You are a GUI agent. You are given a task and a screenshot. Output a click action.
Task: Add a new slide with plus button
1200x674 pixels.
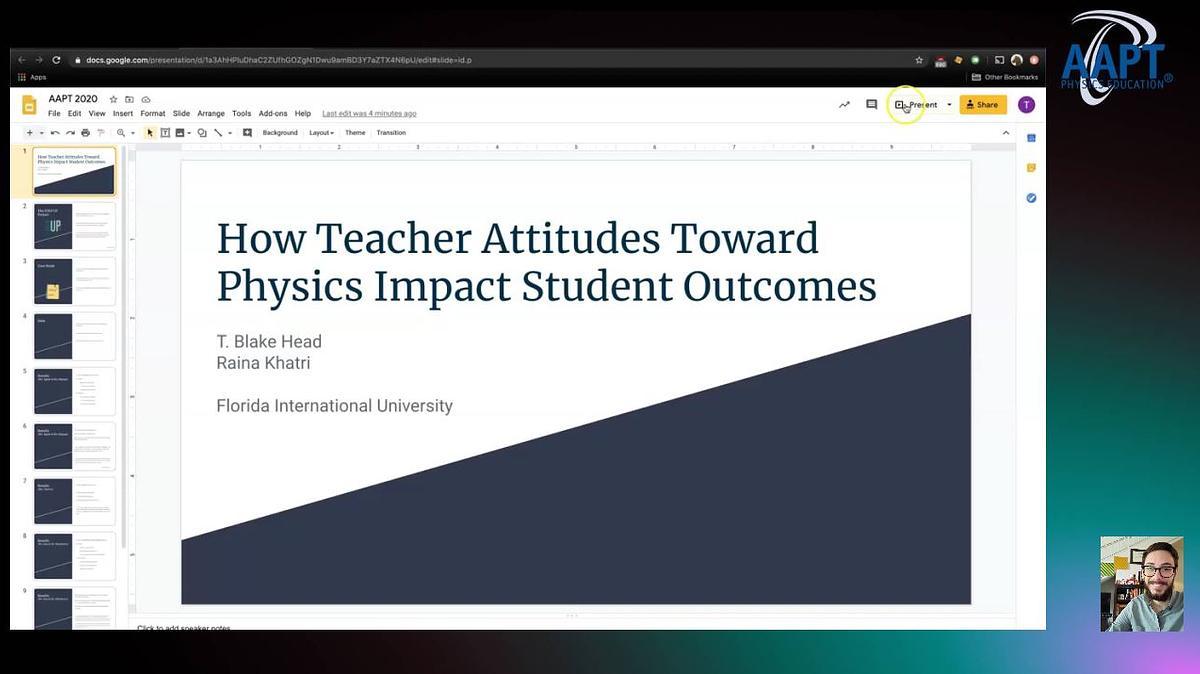coord(29,133)
